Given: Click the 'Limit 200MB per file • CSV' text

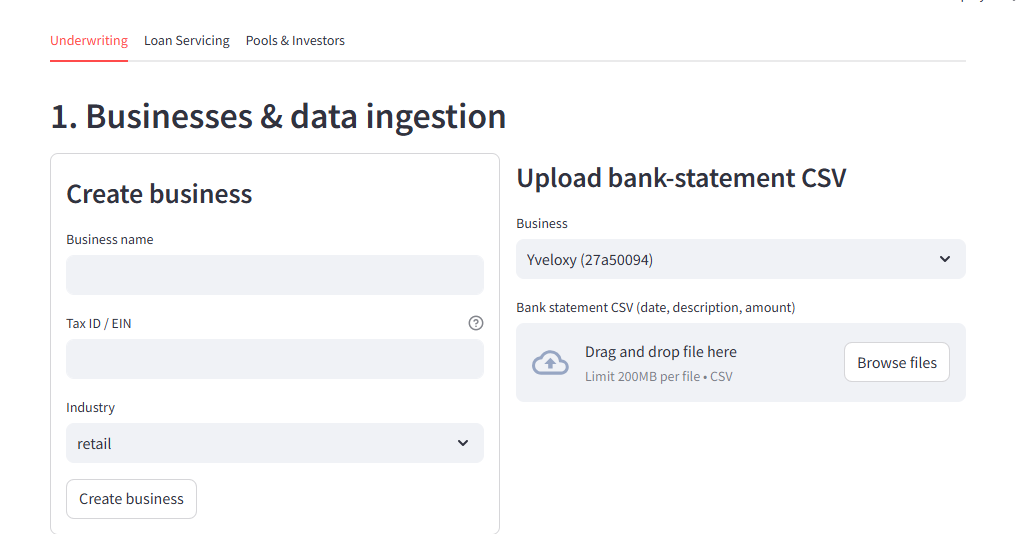Looking at the screenshot, I should (659, 377).
